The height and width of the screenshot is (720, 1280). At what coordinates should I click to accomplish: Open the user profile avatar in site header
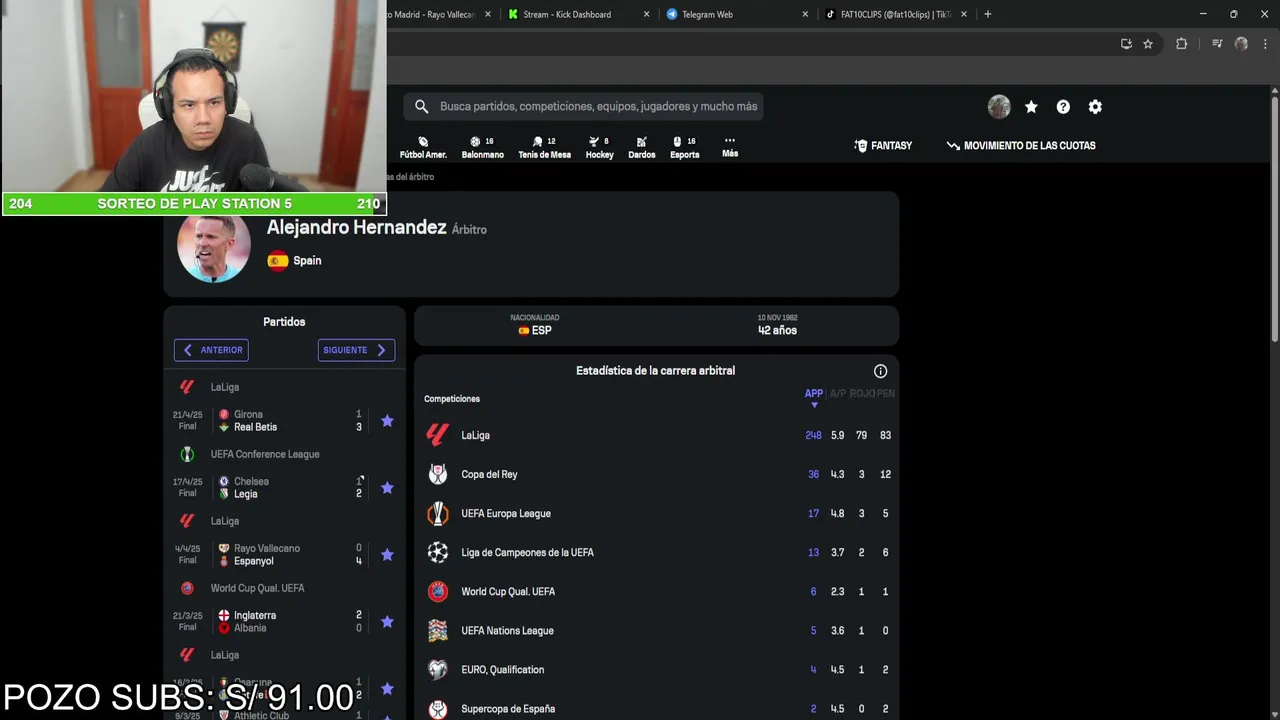click(x=999, y=107)
